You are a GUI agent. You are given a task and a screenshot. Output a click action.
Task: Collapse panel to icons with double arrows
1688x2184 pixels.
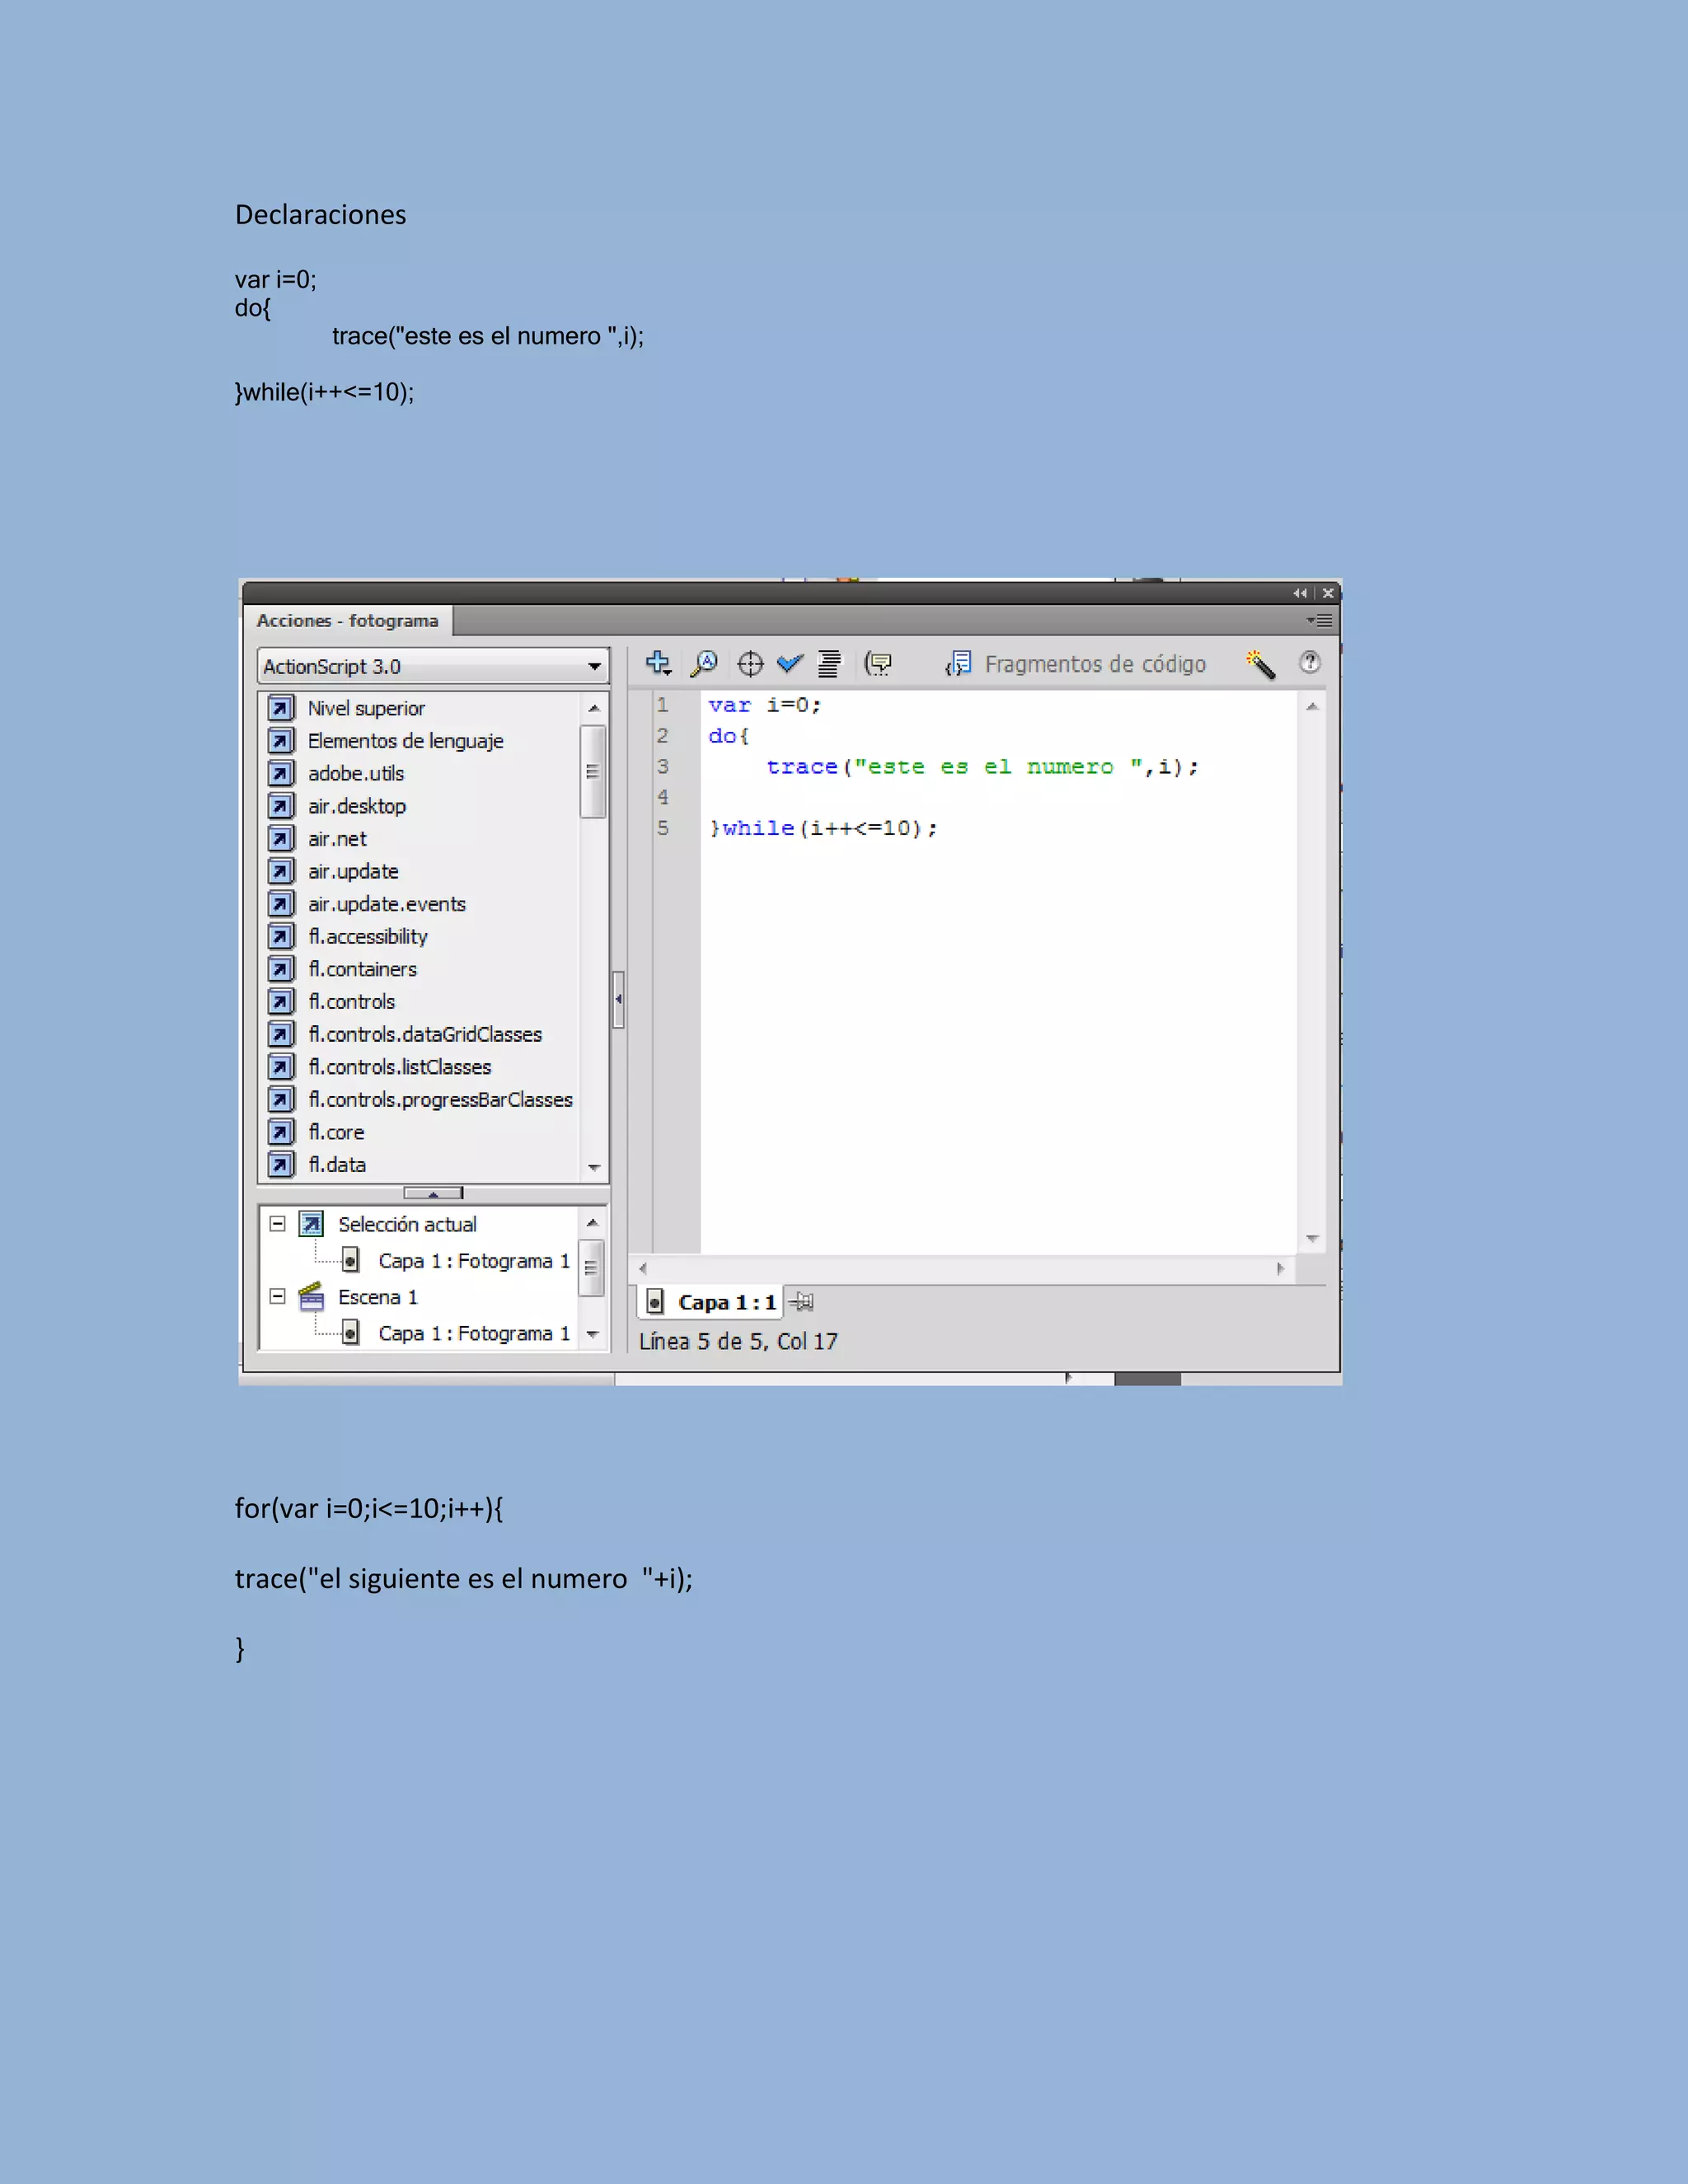1299,593
